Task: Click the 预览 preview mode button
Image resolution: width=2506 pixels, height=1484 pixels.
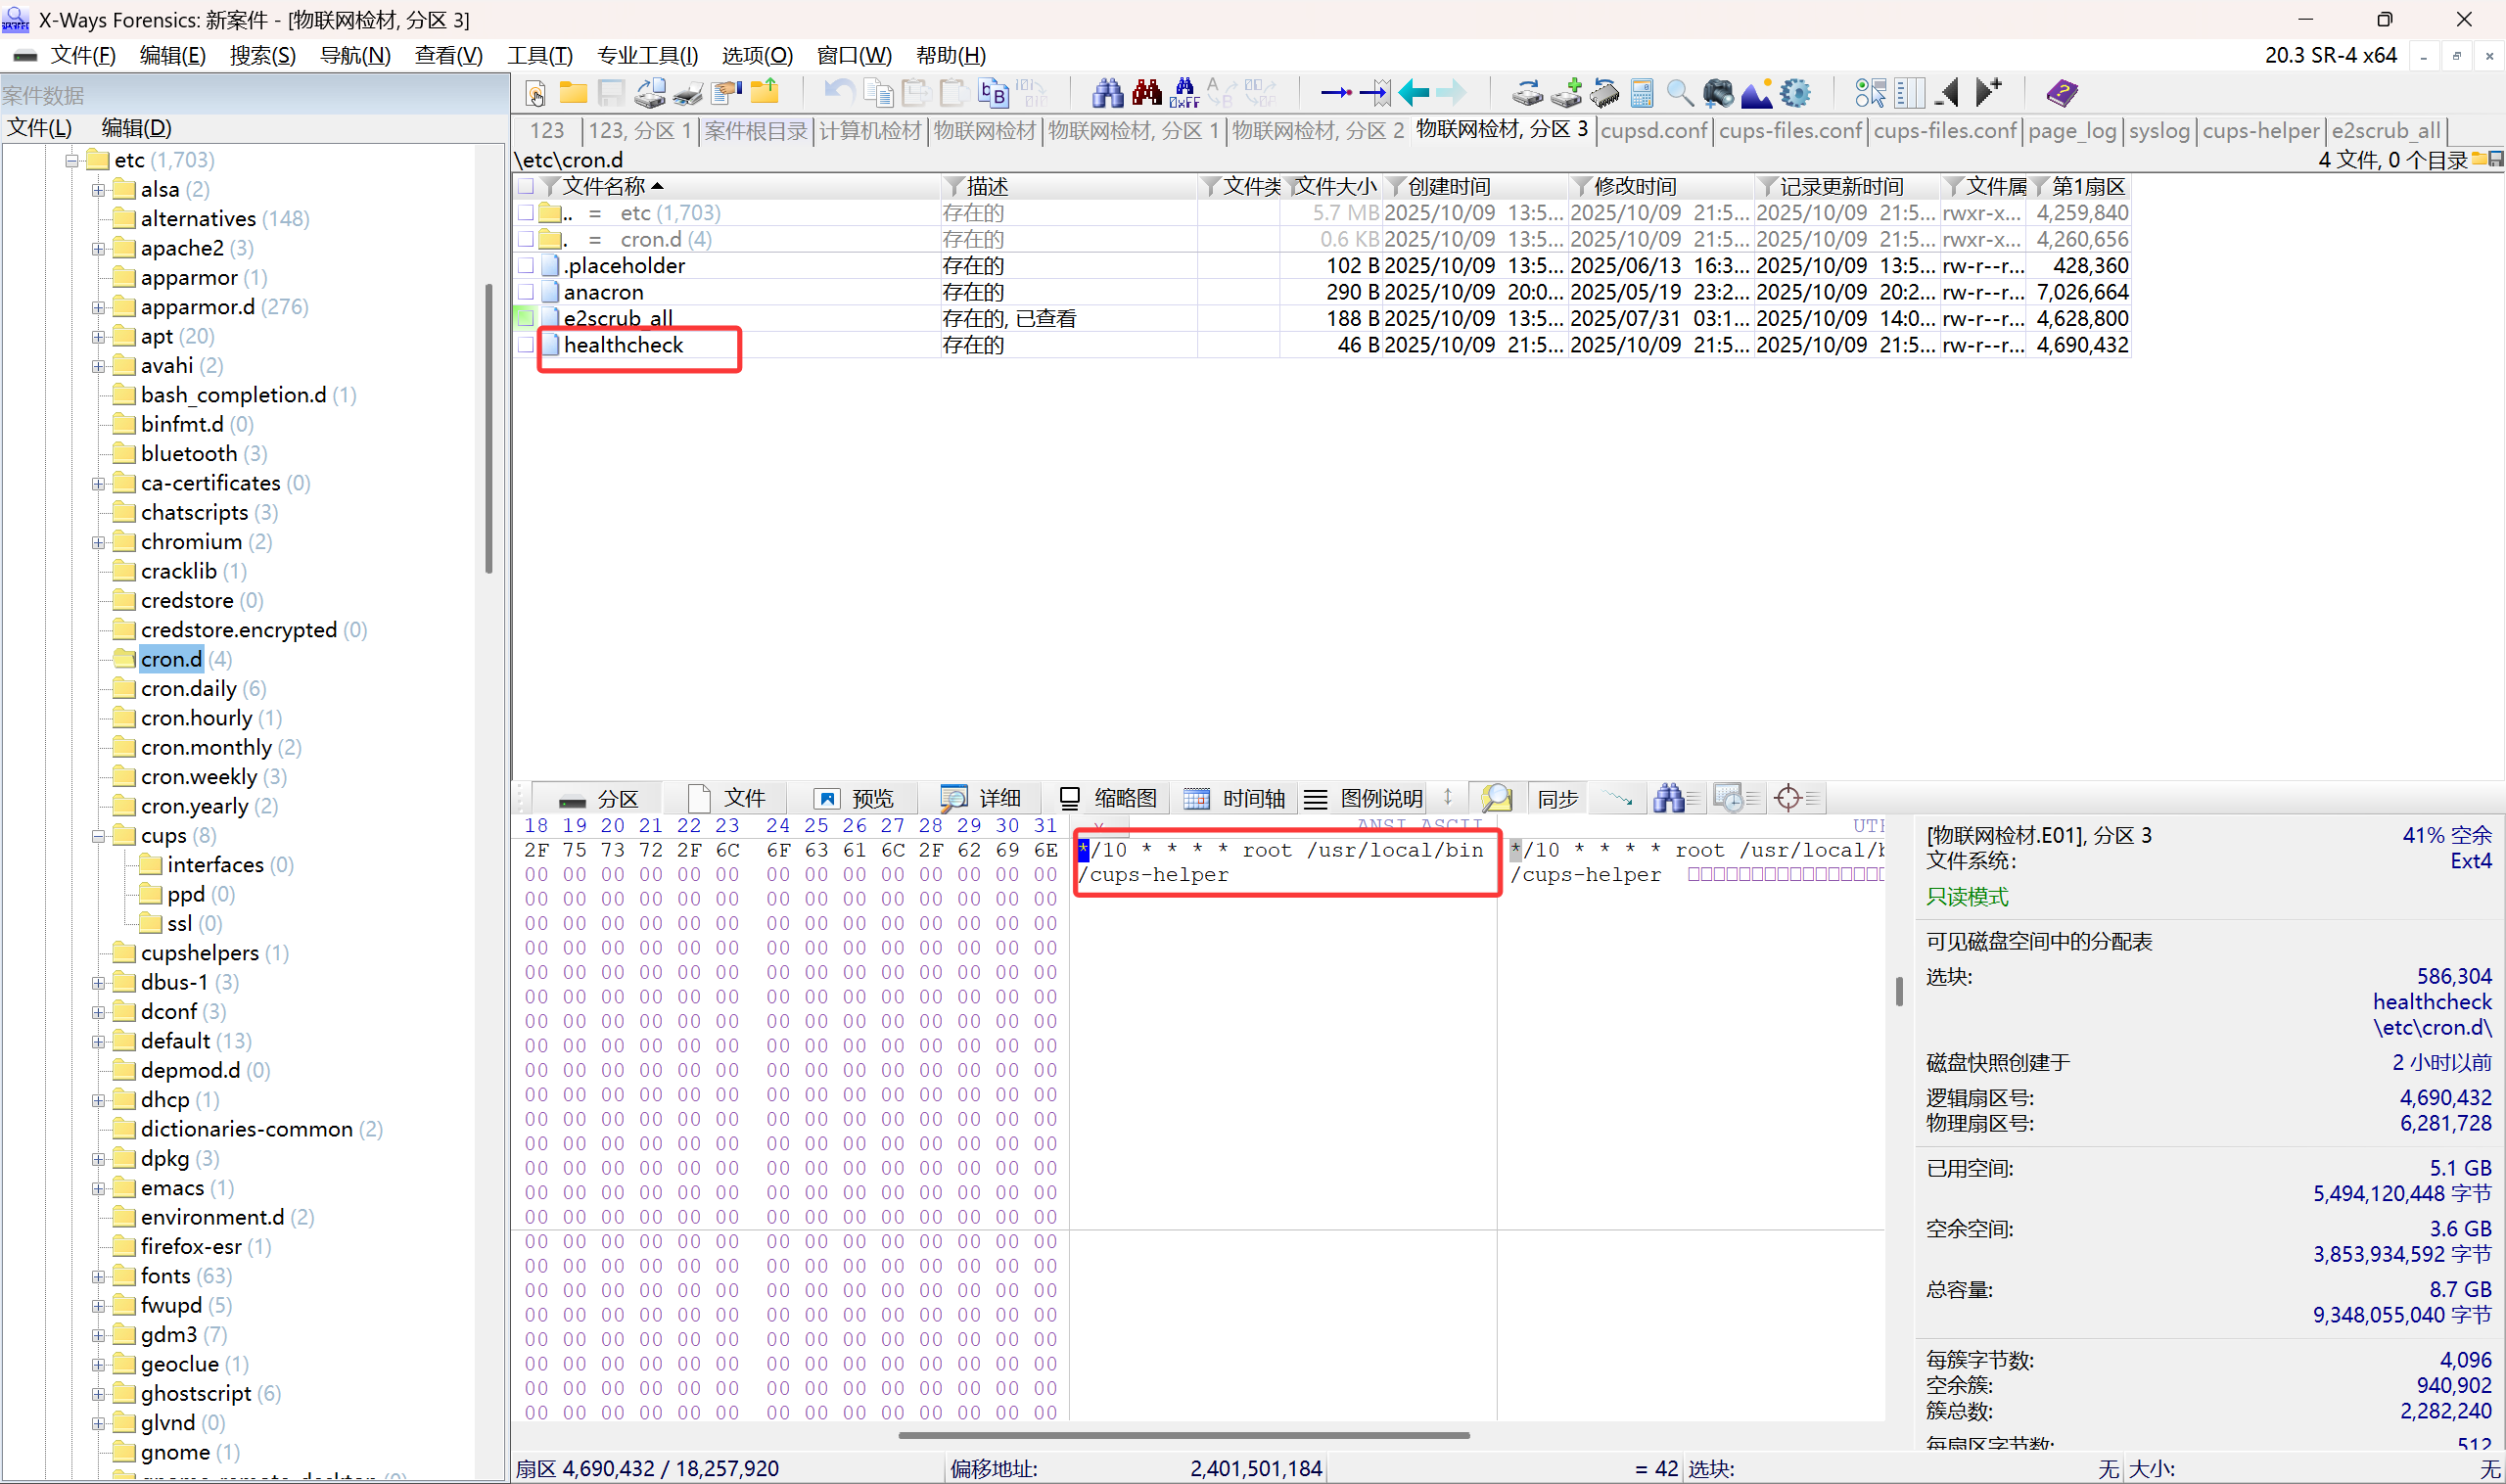Action: (855, 798)
